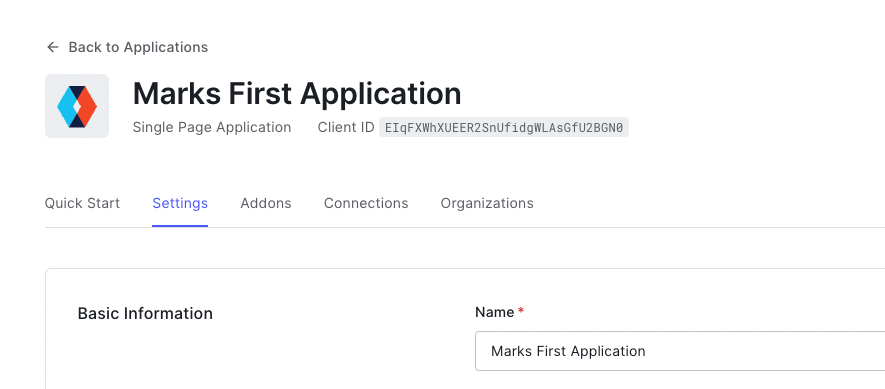Click the back arrow icon
The image size is (885, 389).
(52, 47)
